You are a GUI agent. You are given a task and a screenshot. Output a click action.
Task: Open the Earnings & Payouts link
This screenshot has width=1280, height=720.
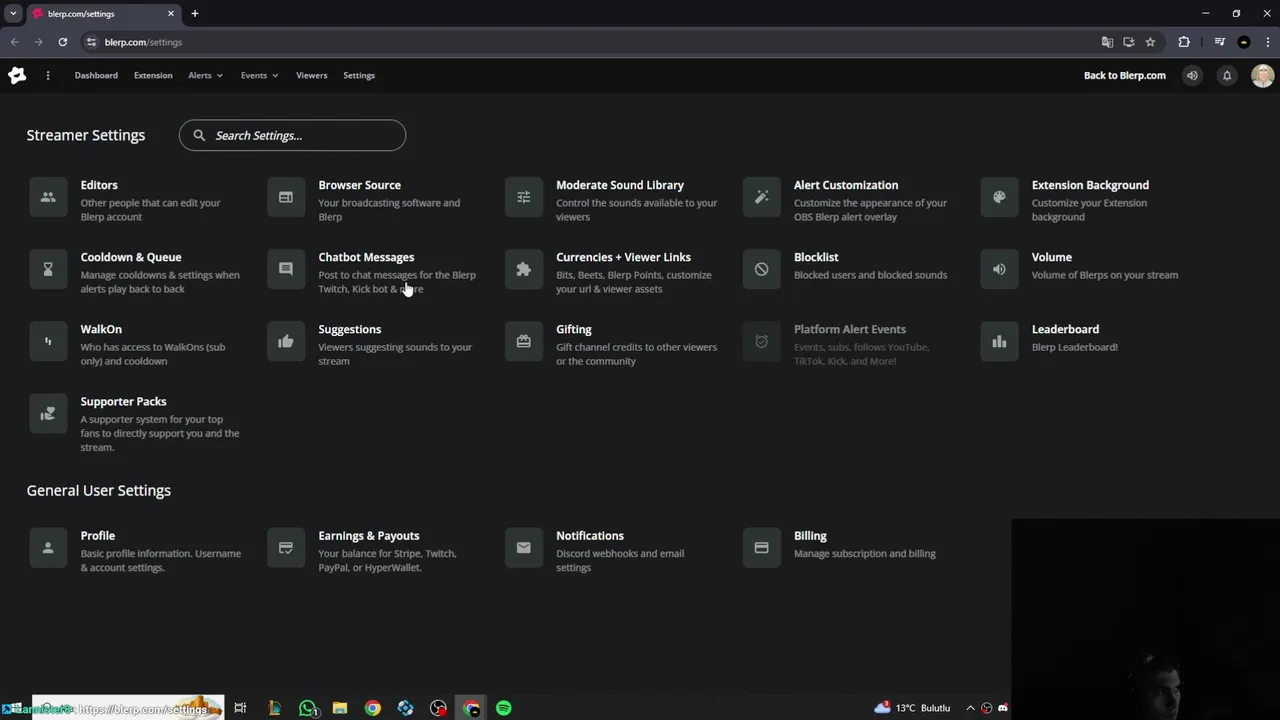369,536
